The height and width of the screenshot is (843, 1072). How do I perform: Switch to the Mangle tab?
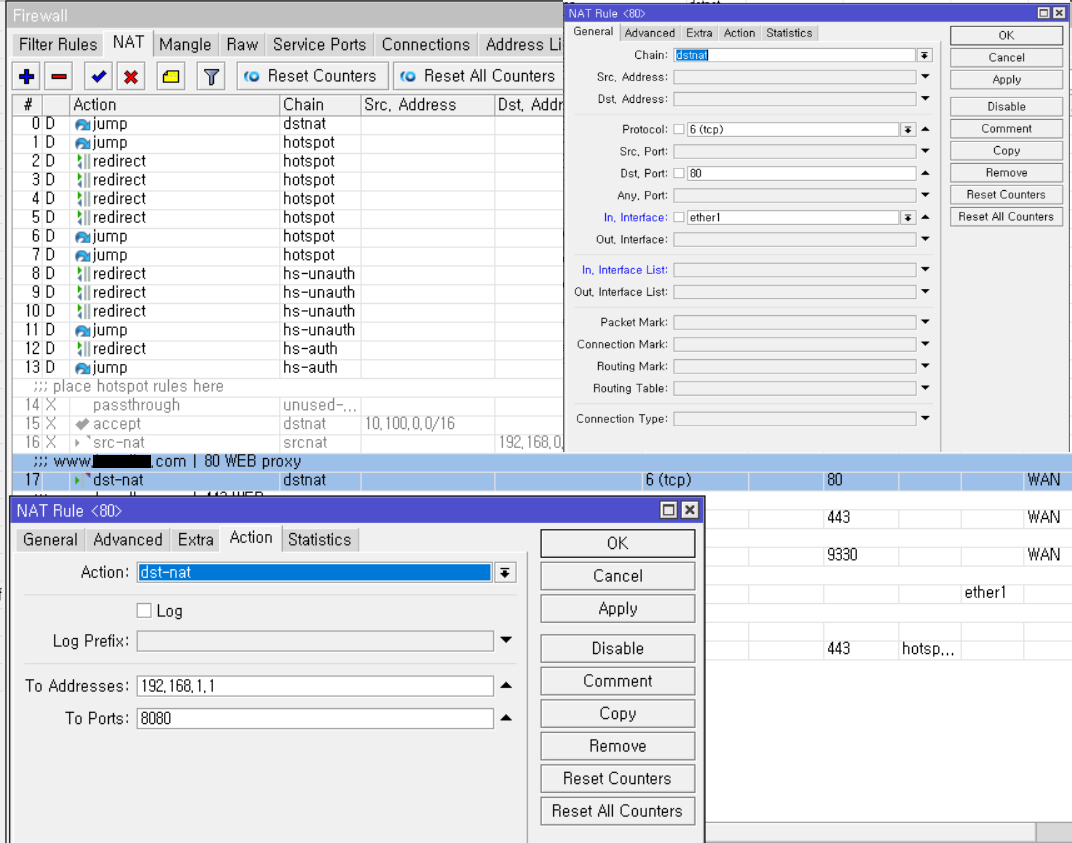[x=185, y=44]
